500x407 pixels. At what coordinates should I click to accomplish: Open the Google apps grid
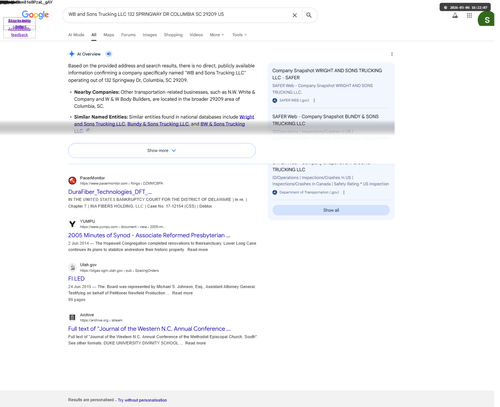pos(469,15)
